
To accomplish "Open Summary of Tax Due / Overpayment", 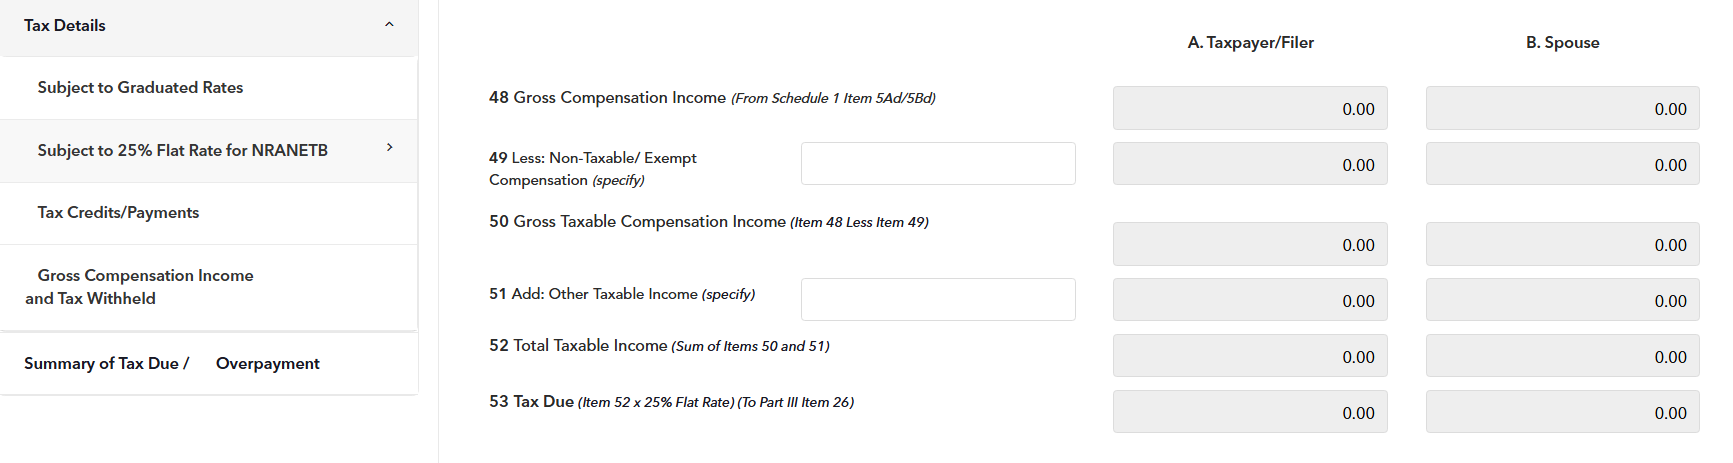I will pyautogui.click(x=172, y=364).
